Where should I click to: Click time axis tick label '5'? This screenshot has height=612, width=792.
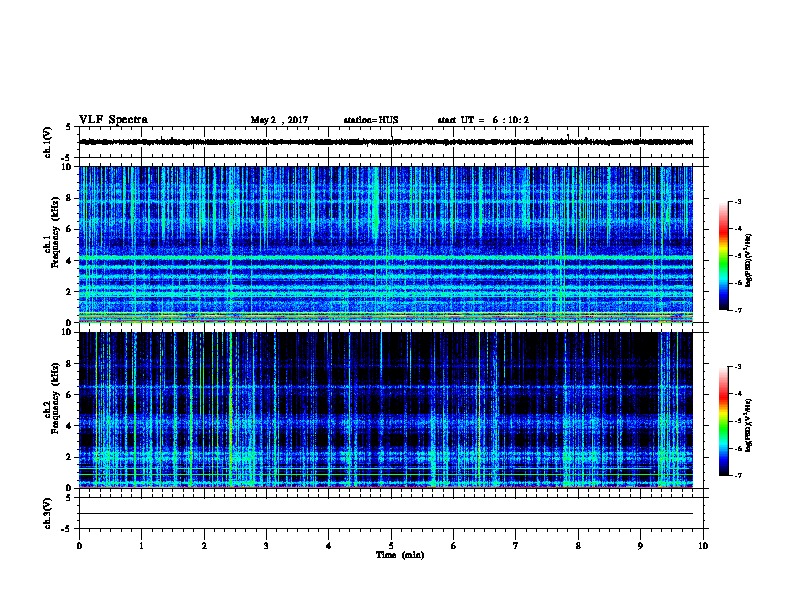pyautogui.click(x=391, y=545)
